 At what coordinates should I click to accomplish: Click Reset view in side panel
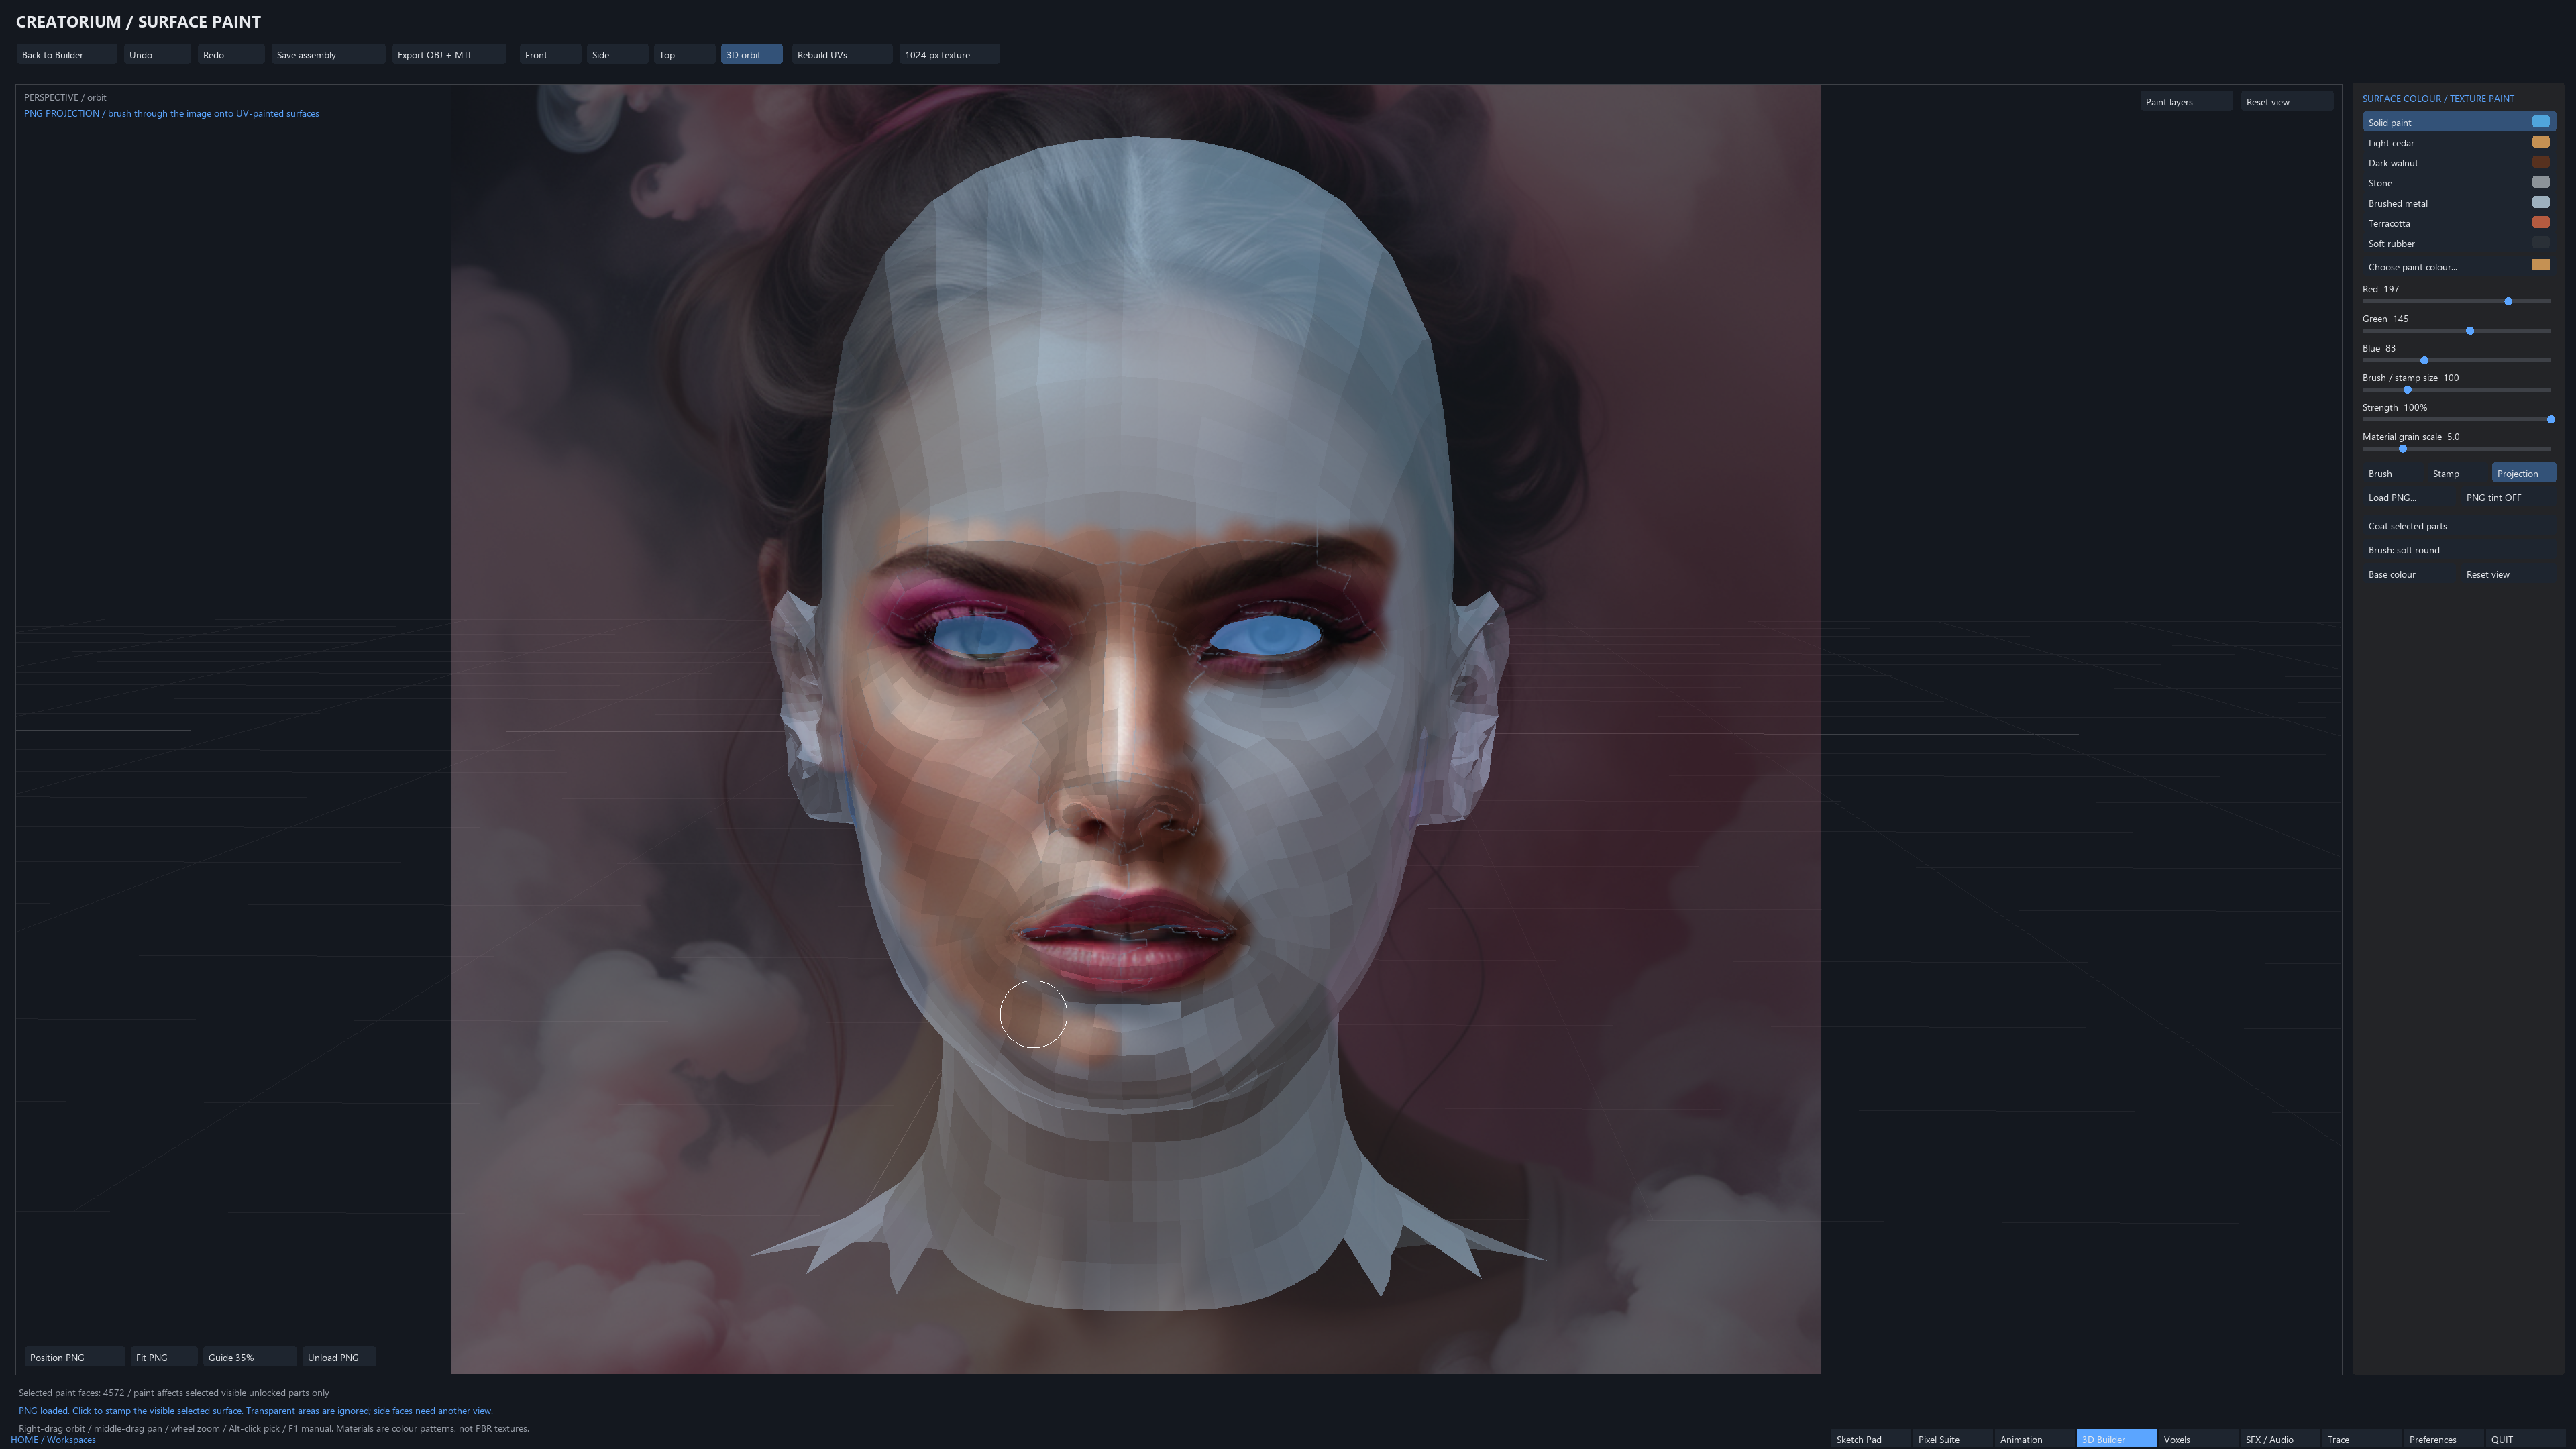pos(2507,574)
